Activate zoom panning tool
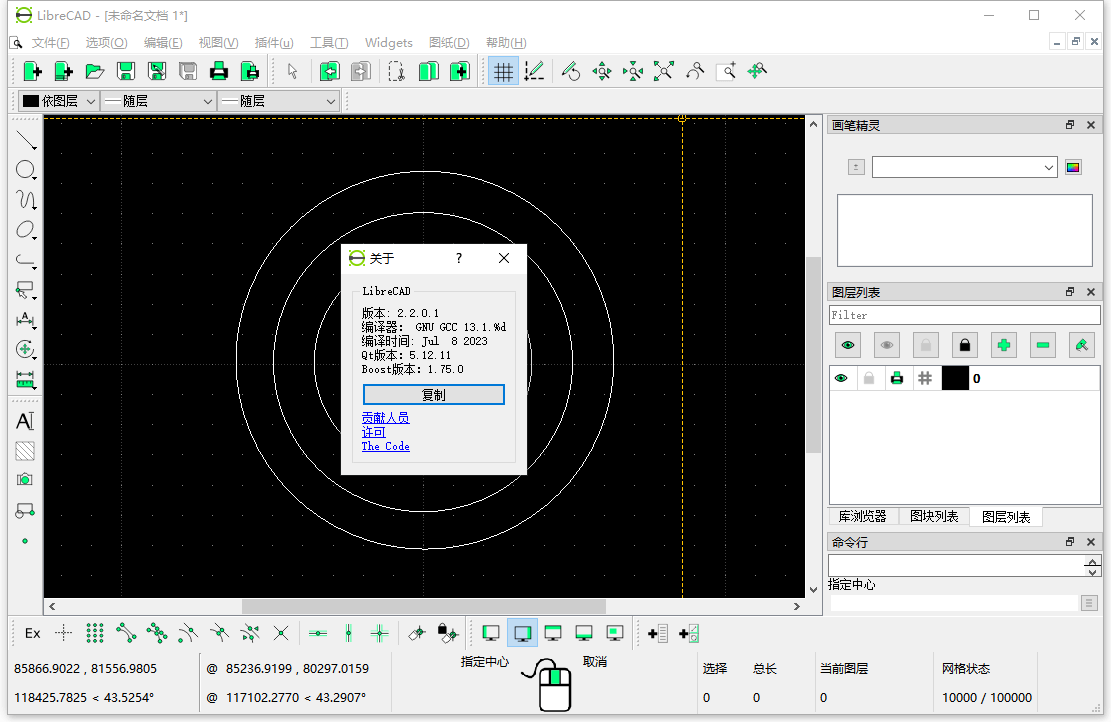1111x722 pixels. pyautogui.click(x=757, y=72)
